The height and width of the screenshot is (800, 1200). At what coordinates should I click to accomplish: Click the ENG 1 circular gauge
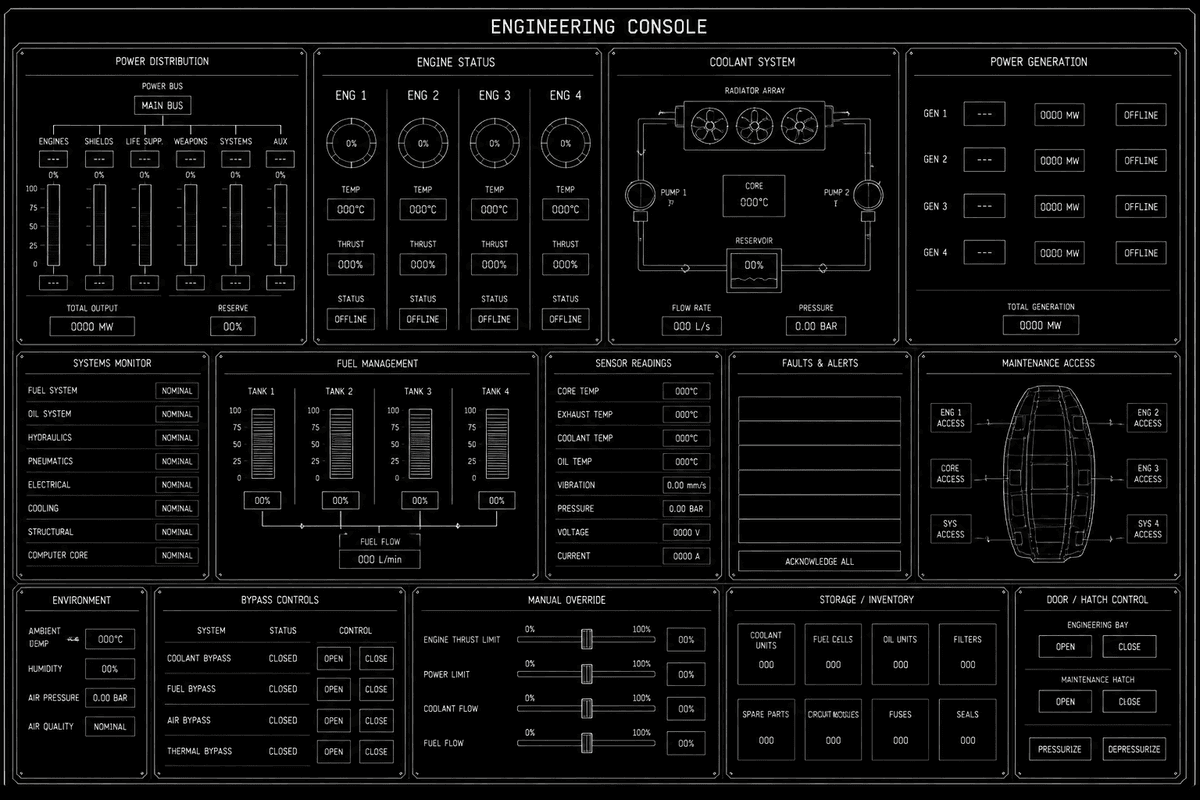[351, 144]
